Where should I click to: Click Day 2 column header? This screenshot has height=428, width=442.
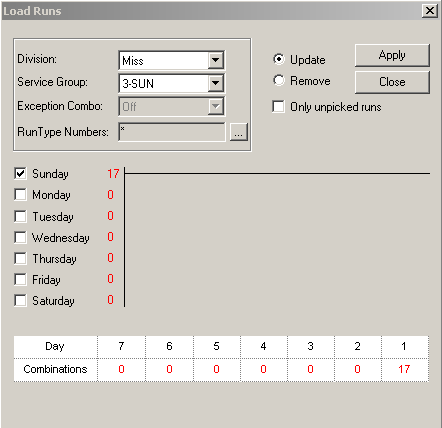point(358,347)
